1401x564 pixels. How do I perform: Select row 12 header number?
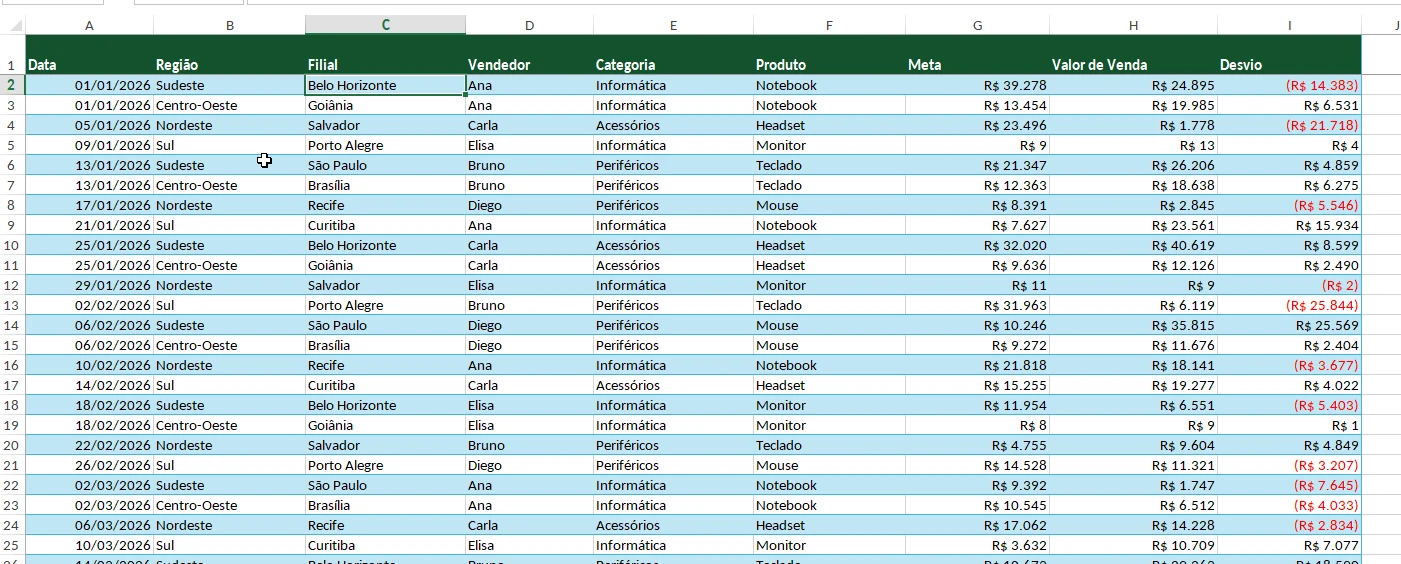point(12,285)
